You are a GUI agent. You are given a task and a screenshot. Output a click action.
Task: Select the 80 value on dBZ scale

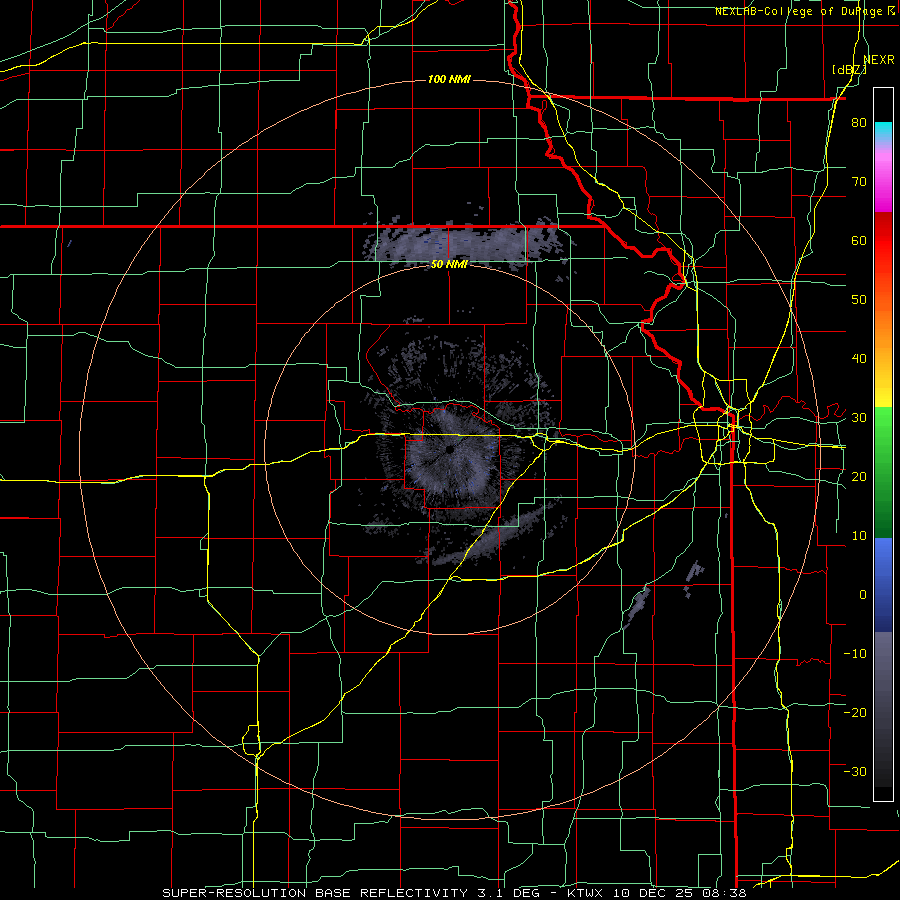(859, 123)
